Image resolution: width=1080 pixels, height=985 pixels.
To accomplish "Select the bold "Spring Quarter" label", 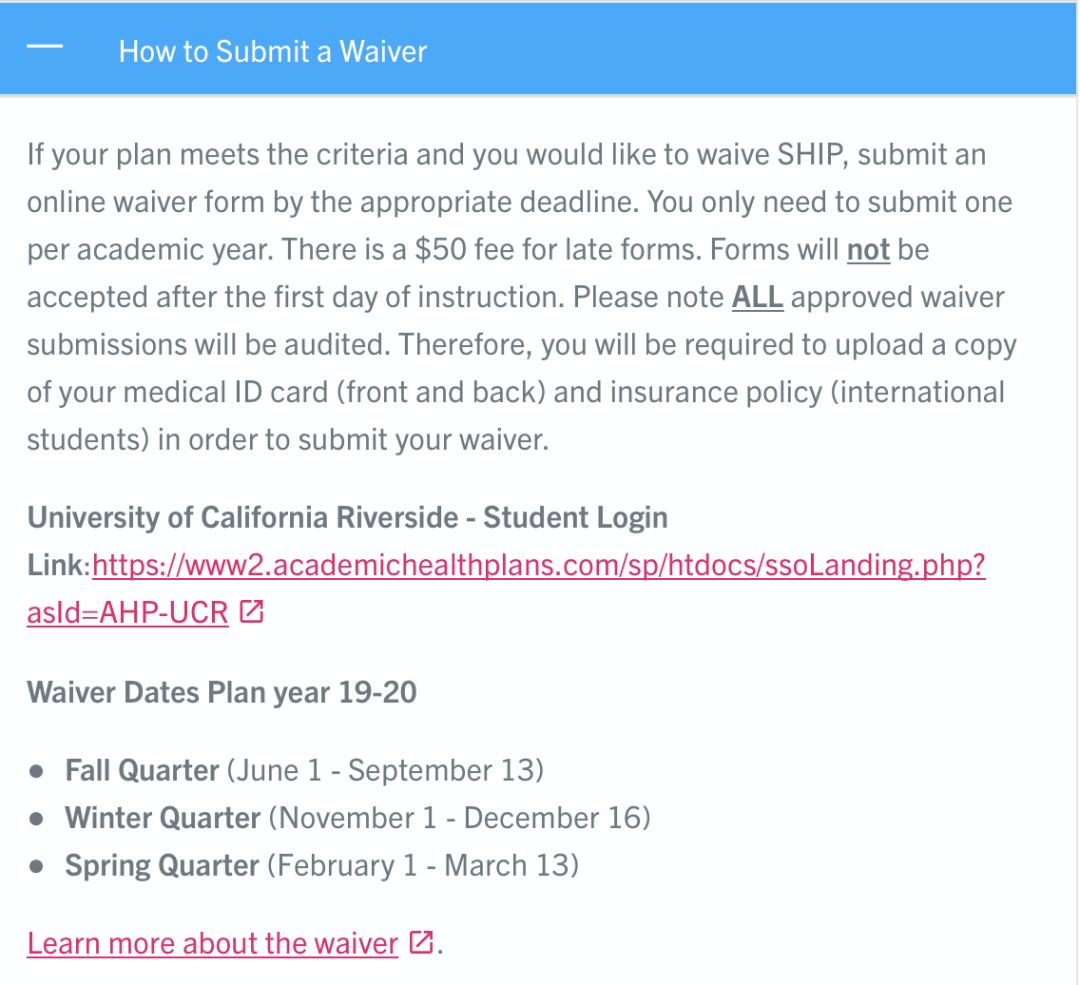I will (x=162, y=865).
